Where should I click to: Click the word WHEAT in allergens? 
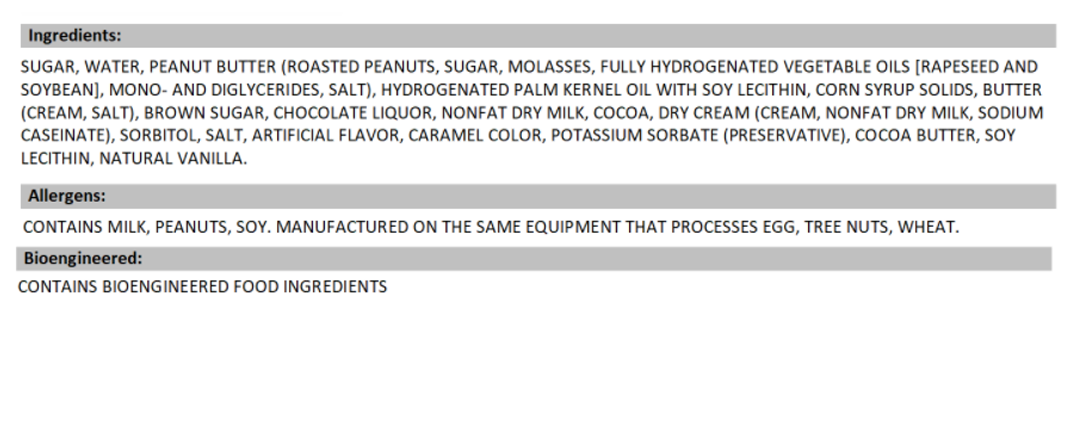[929, 227]
